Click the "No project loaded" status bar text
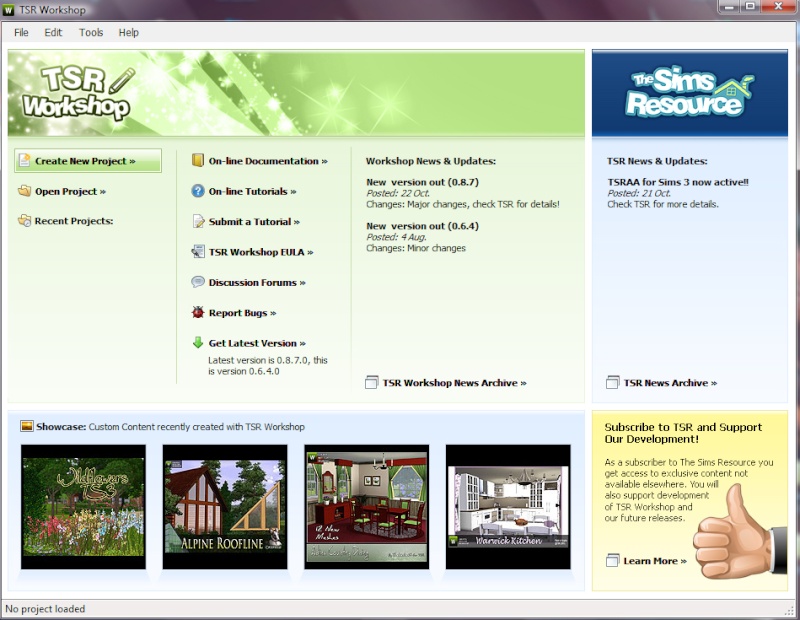This screenshot has height=620, width=800. click(45, 609)
